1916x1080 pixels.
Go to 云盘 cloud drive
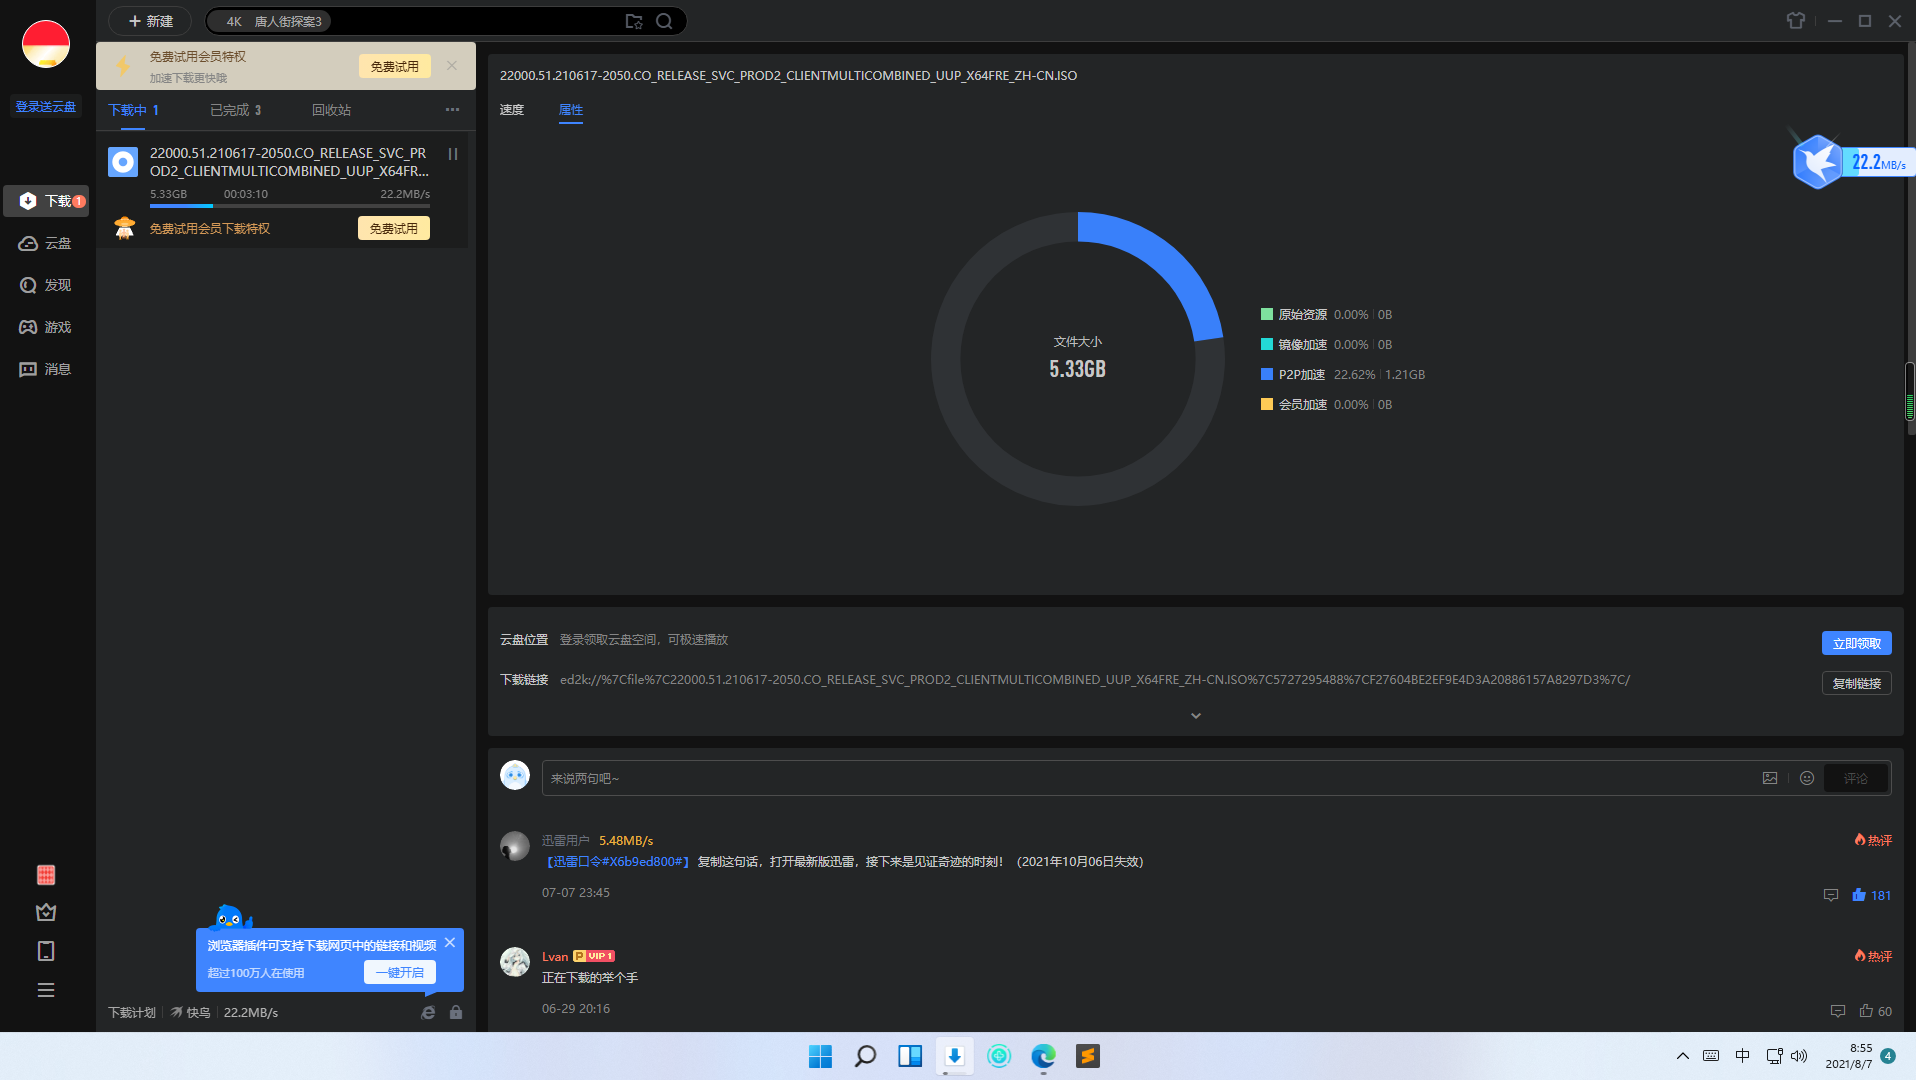(x=46, y=243)
